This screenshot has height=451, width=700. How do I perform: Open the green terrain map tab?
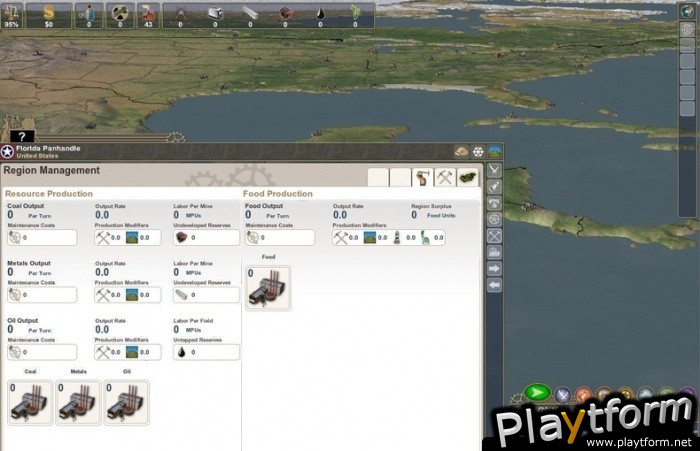pyautogui.click(x=467, y=177)
